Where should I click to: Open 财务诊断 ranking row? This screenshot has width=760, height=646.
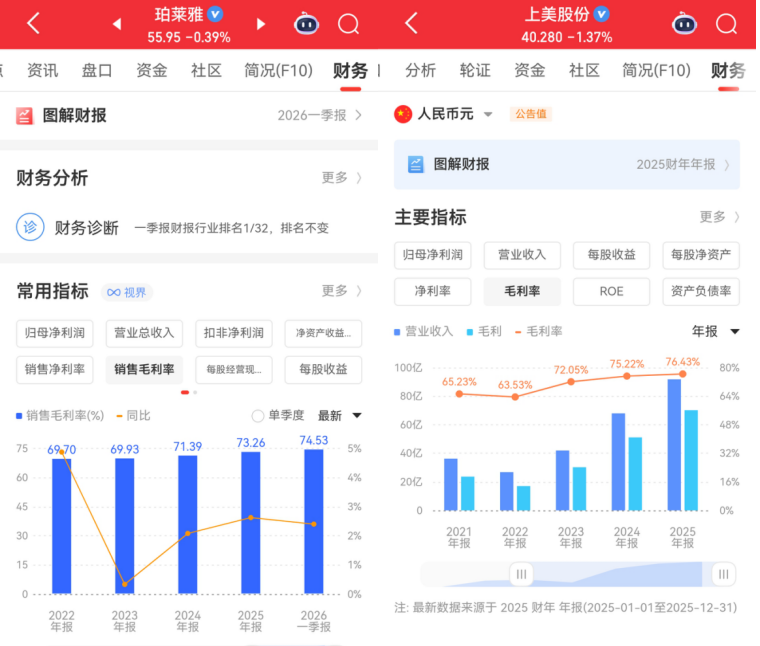pyautogui.click(x=189, y=227)
